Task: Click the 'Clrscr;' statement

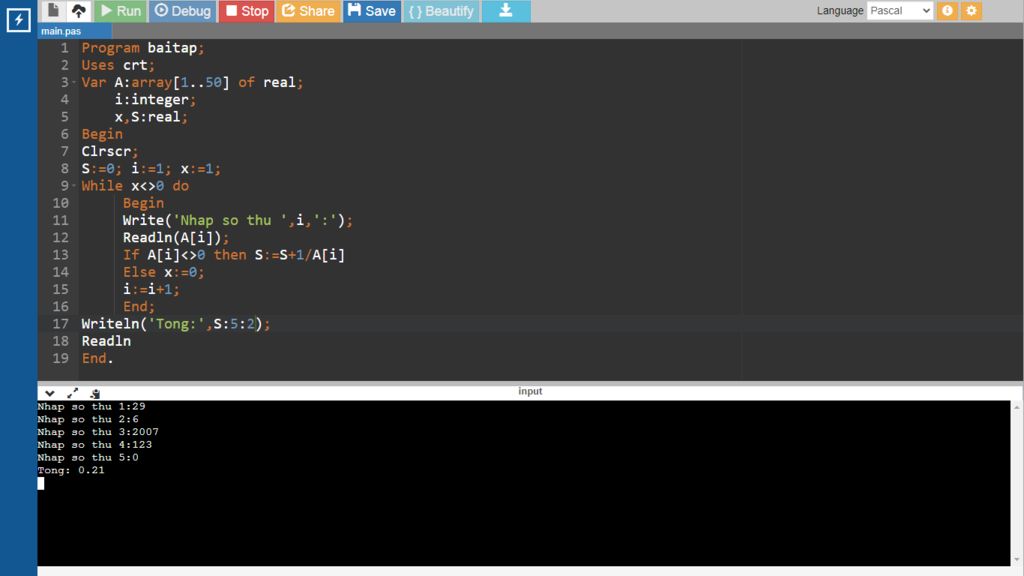Action: (110, 152)
